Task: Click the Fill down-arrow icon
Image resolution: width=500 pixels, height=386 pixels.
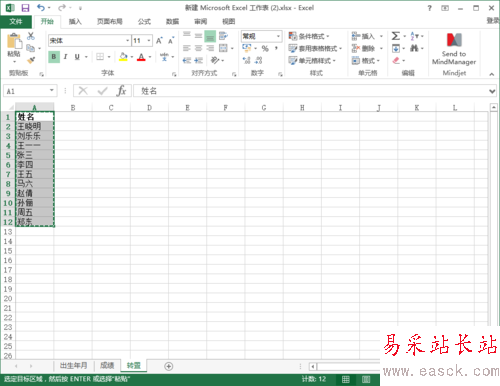Action: pyautogui.click(x=396, y=48)
